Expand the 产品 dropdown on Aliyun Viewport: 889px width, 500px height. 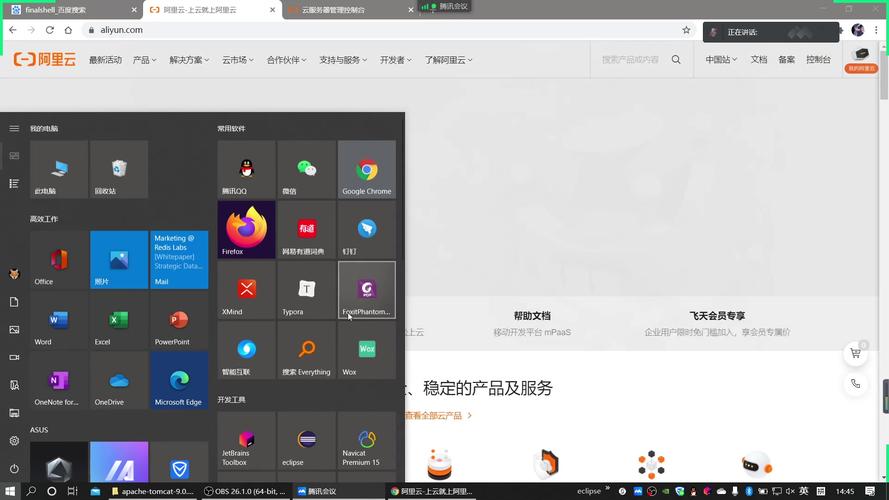[144, 60]
